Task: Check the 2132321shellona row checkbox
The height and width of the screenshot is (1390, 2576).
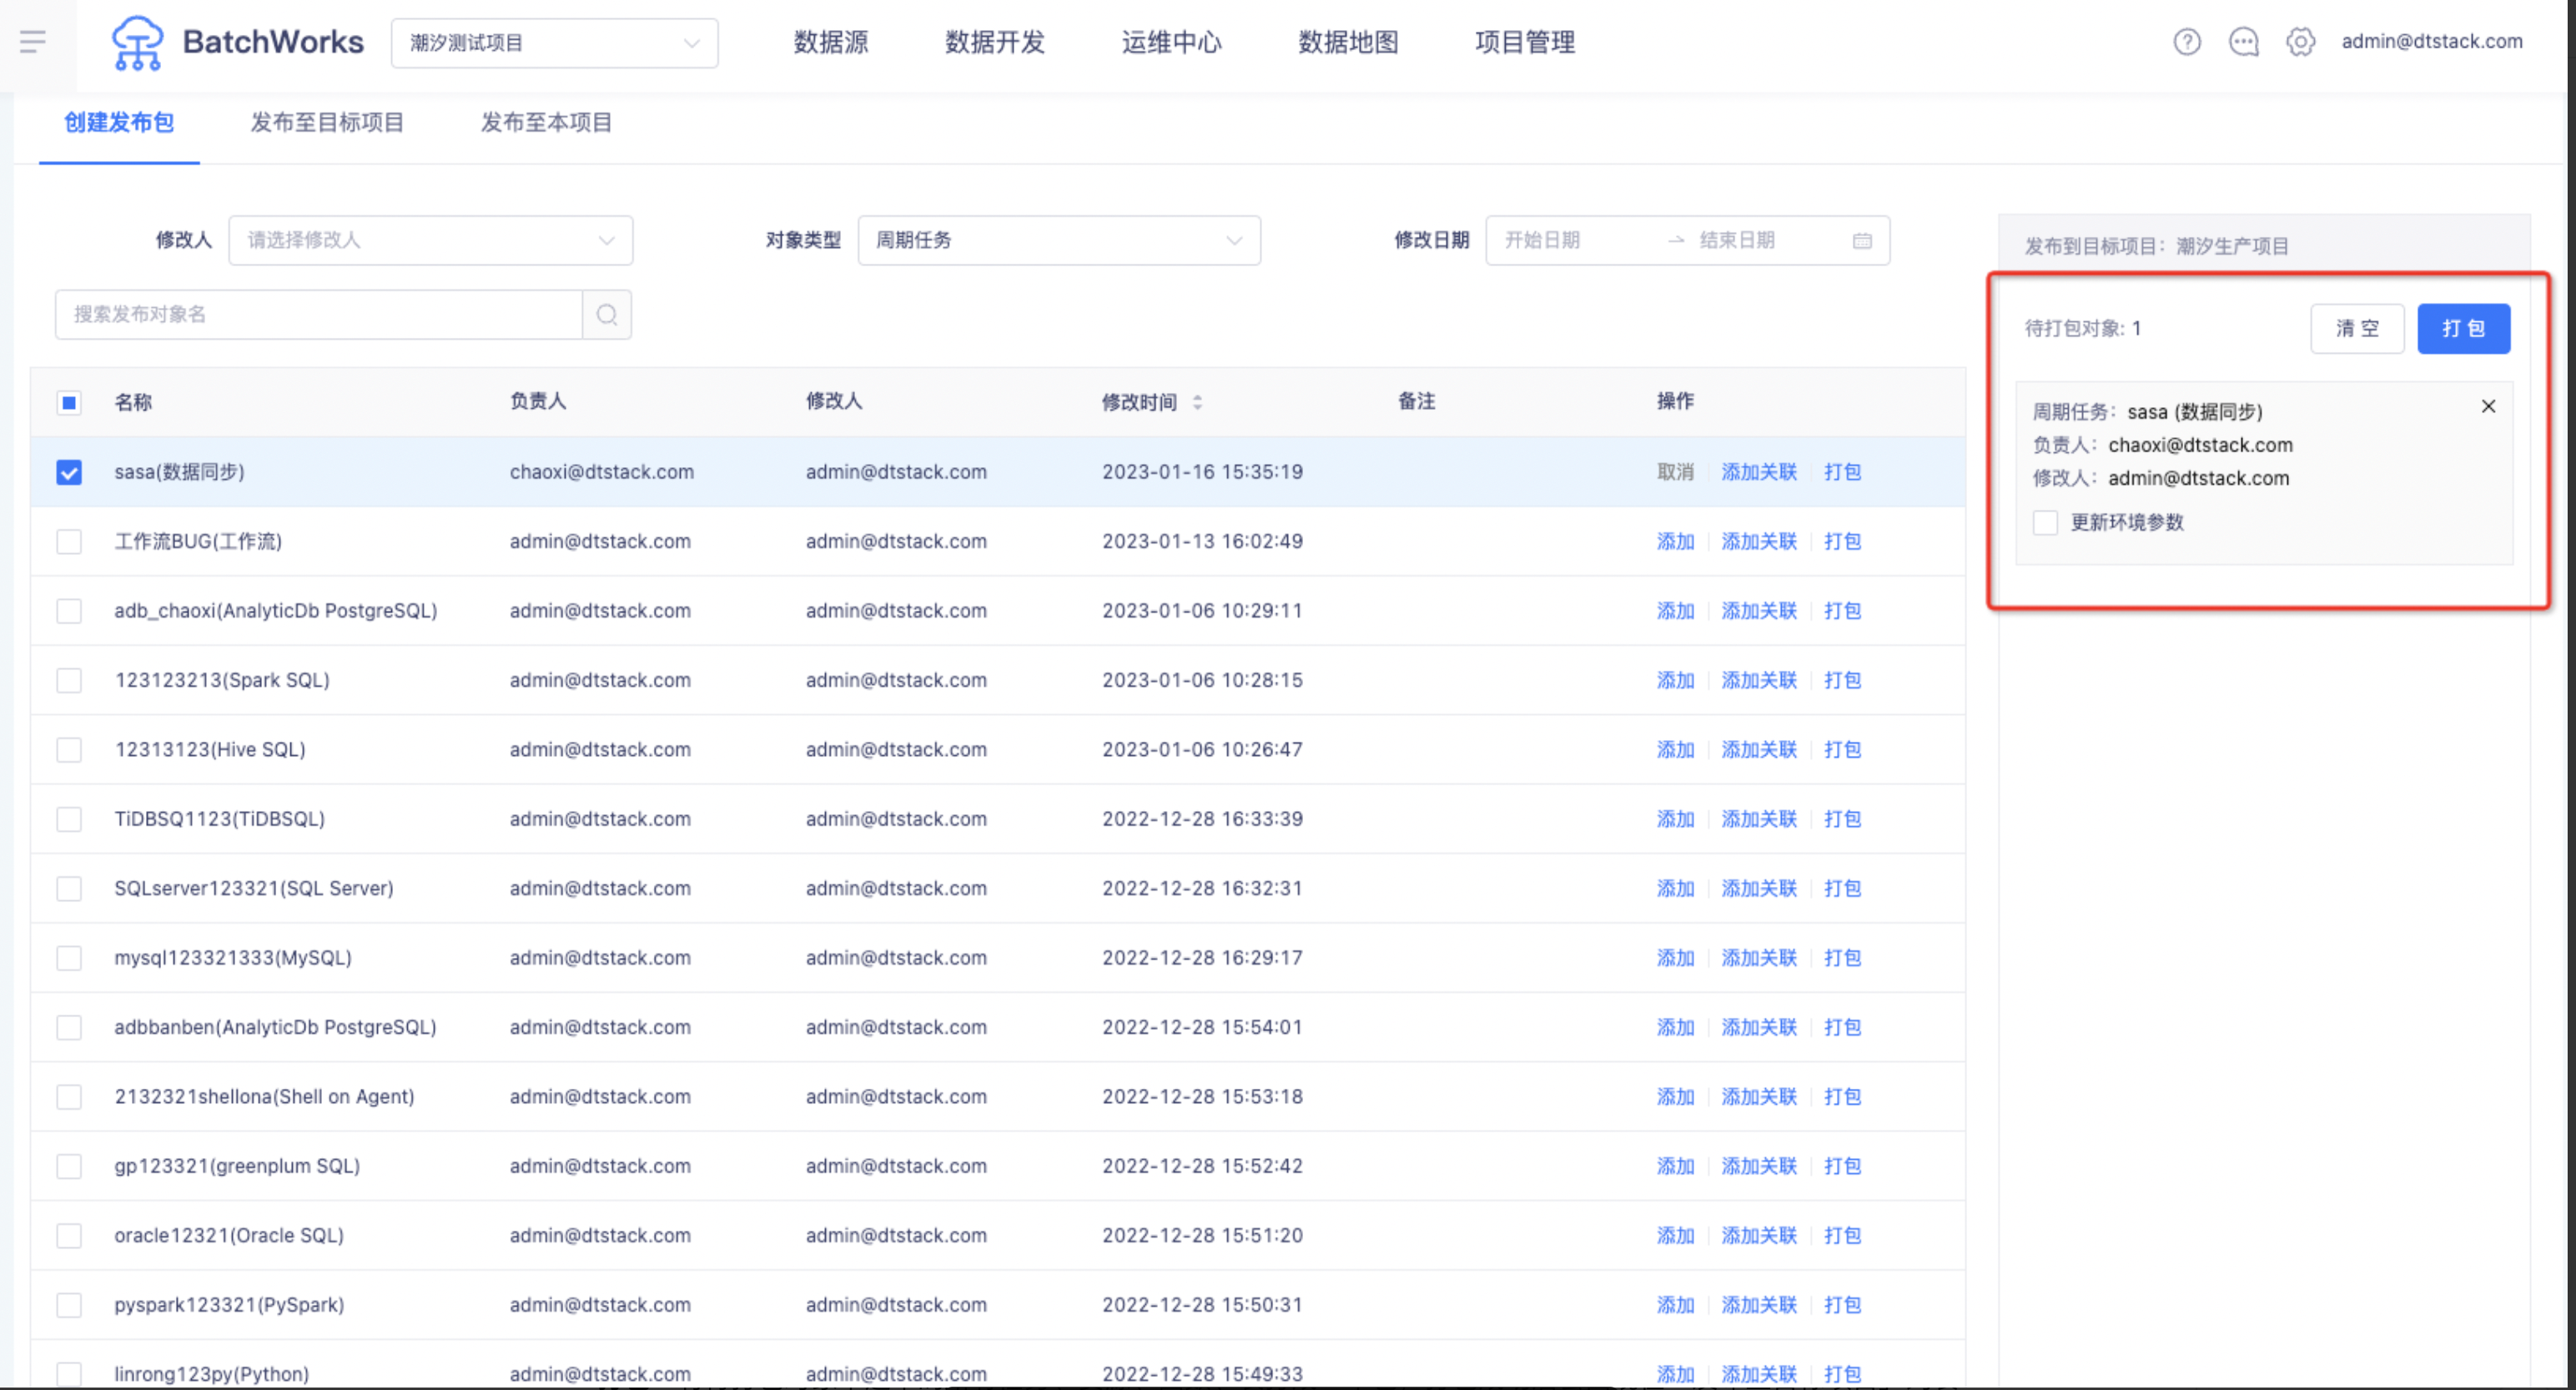Action: [69, 1097]
